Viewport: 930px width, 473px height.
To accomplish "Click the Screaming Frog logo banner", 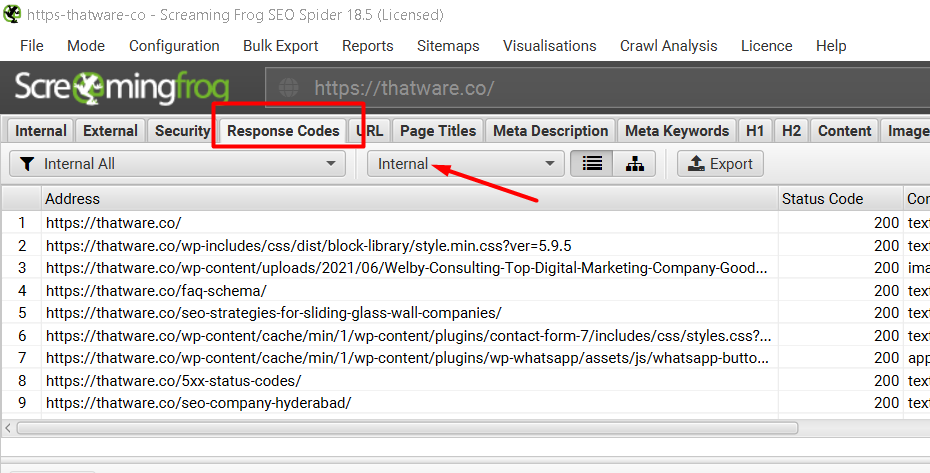I will [x=122, y=88].
